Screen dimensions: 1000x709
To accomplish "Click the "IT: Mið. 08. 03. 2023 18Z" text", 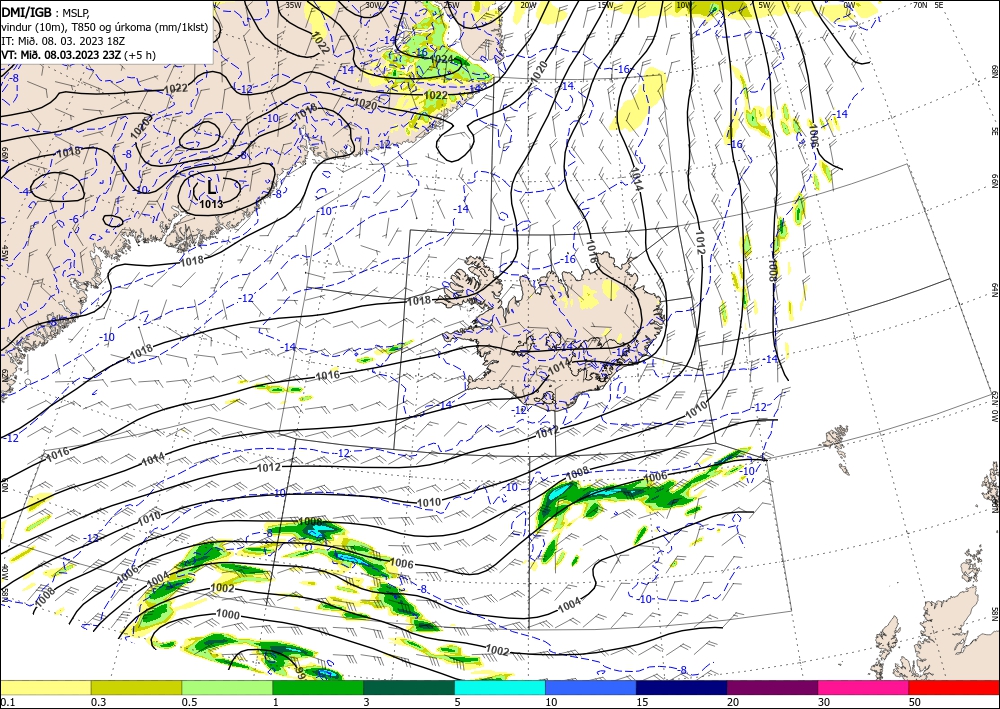I will [63, 41].
